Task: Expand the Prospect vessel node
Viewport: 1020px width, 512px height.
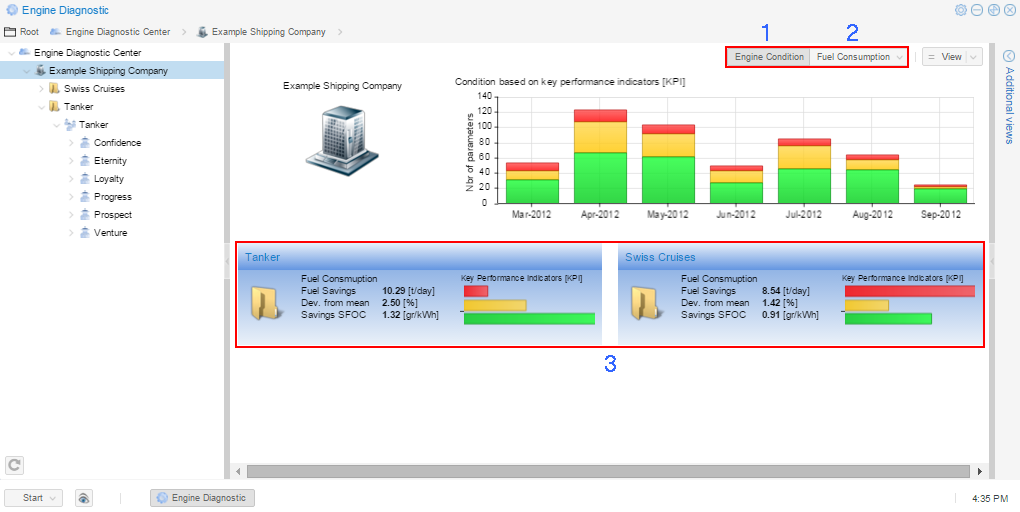Action: (72, 215)
